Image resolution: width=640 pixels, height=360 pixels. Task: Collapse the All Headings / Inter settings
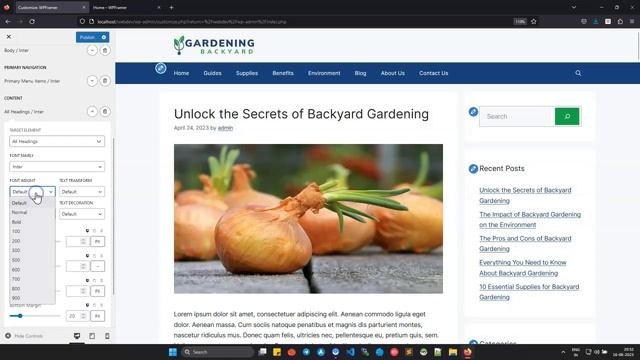[x=92, y=111]
